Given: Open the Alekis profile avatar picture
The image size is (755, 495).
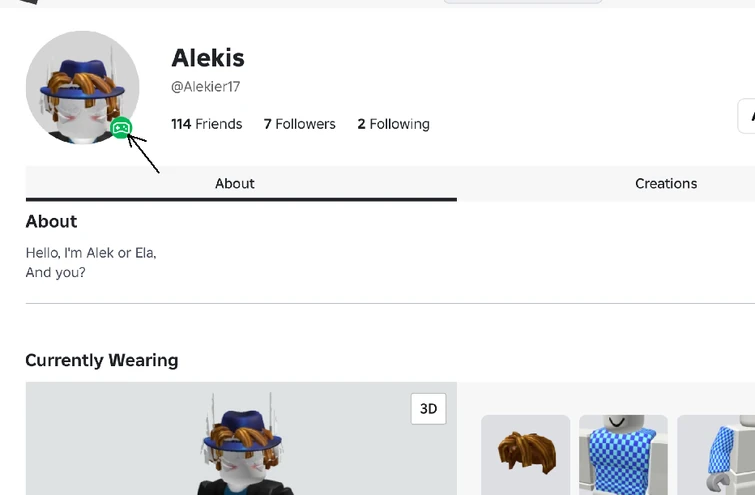Looking at the screenshot, I should (82, 88).
